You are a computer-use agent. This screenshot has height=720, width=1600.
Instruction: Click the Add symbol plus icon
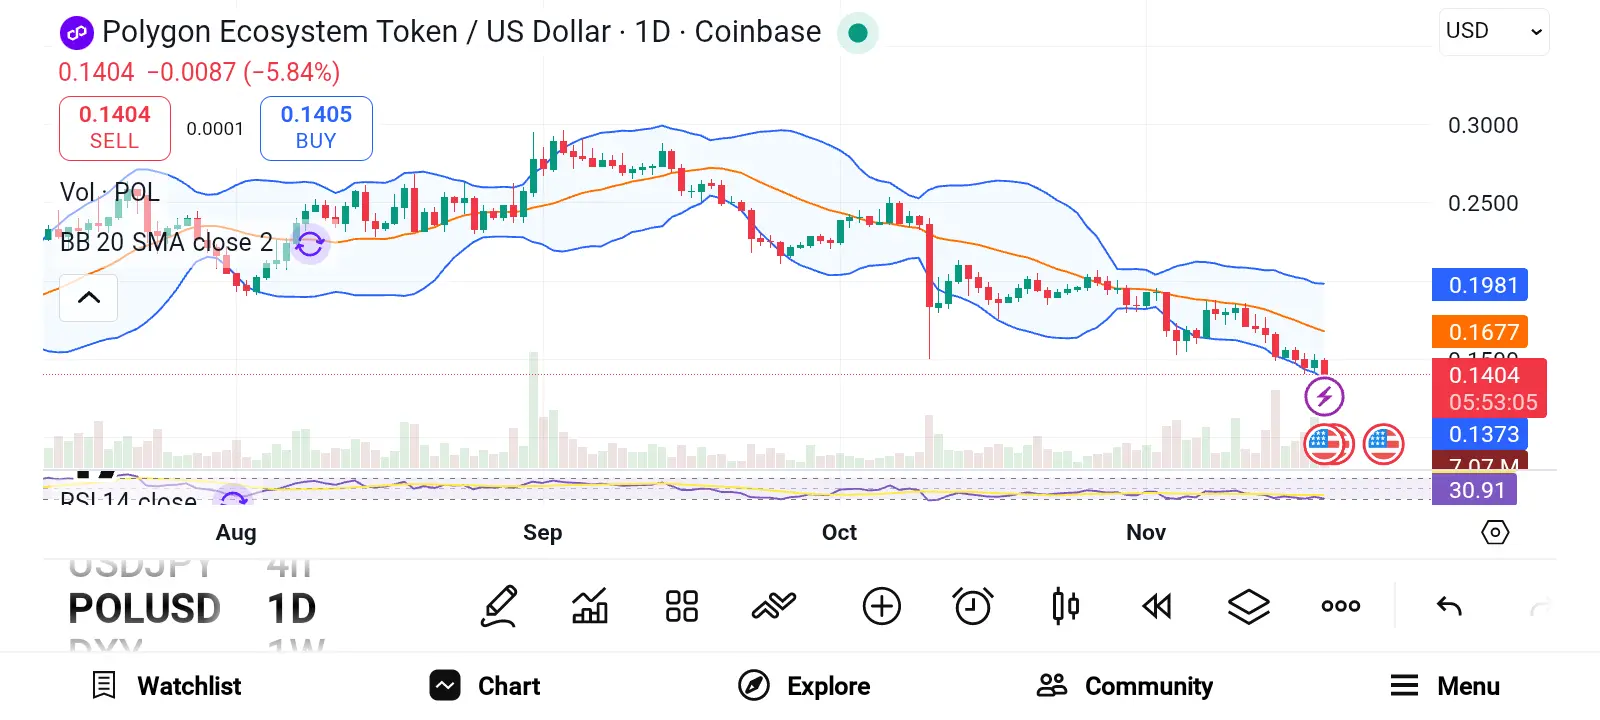[x=881, y=606]
